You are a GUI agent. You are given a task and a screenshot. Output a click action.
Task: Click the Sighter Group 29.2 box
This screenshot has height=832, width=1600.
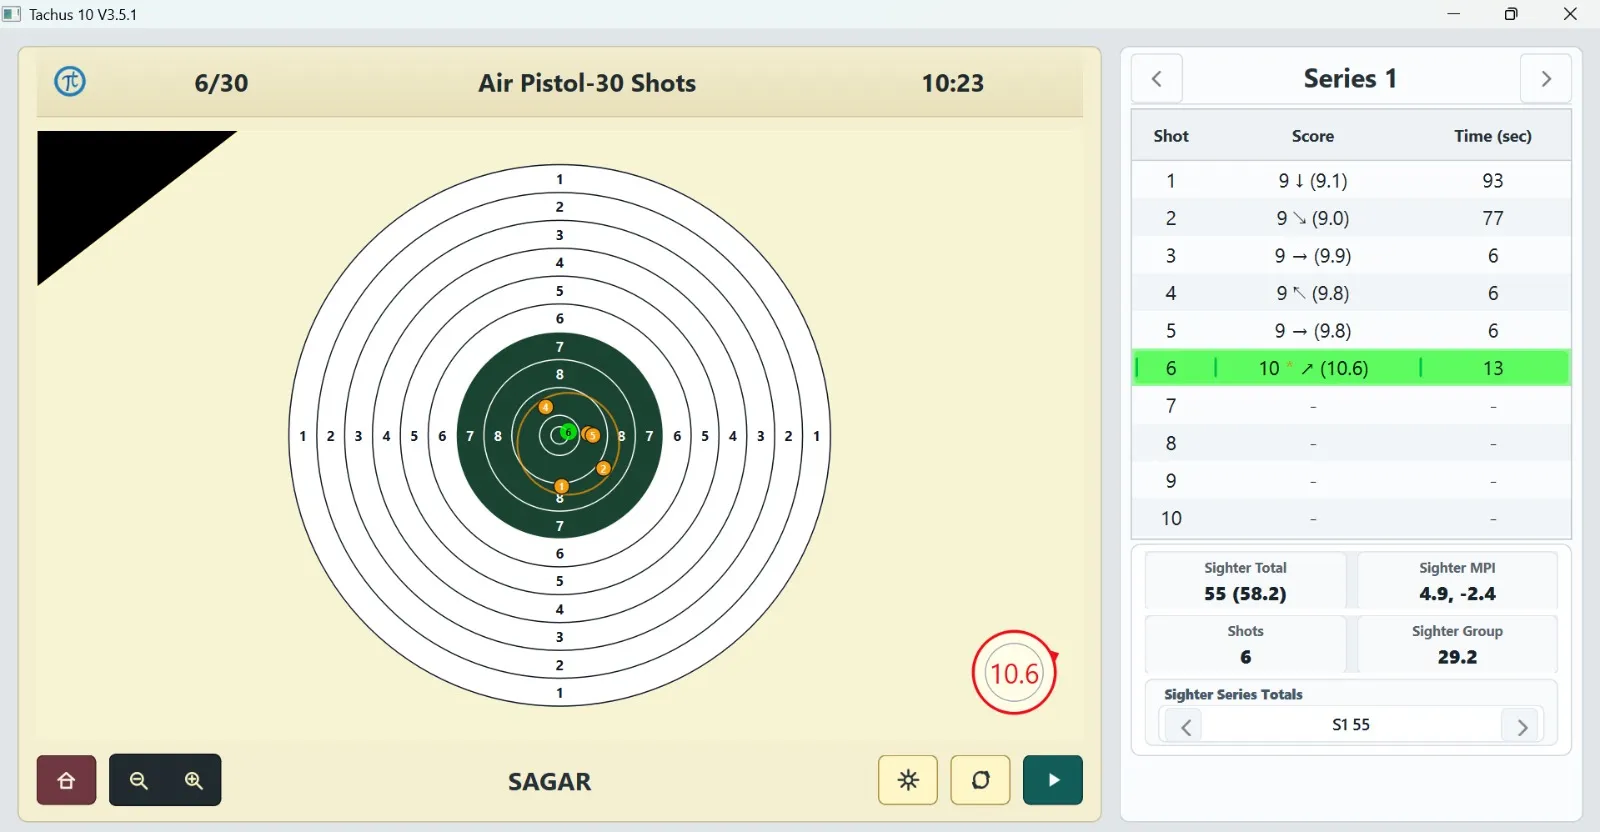click(x=1457, y=645)
